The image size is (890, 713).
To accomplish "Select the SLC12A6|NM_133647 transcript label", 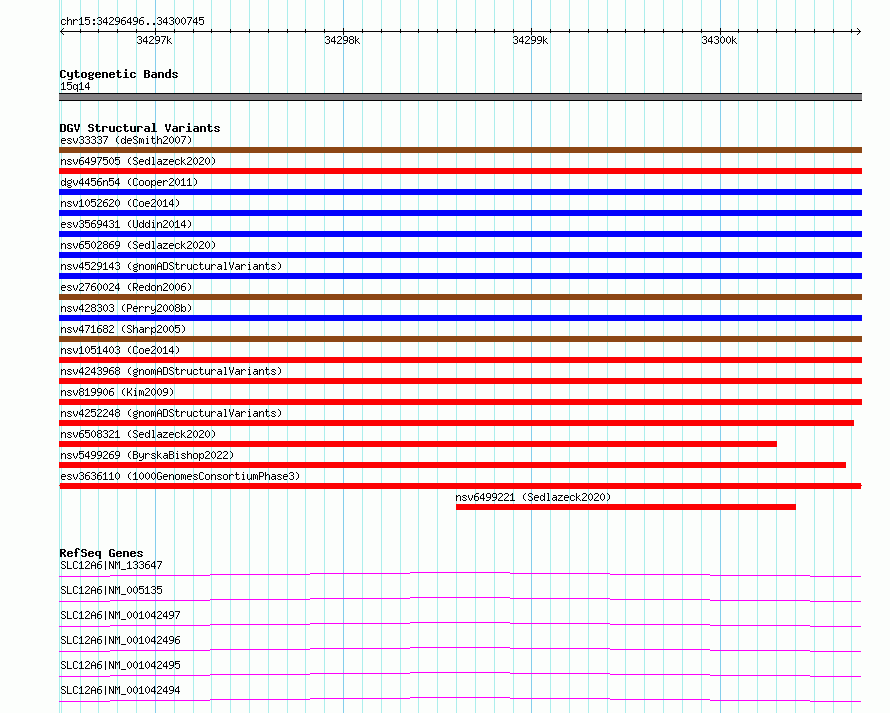I will (111, 565).
